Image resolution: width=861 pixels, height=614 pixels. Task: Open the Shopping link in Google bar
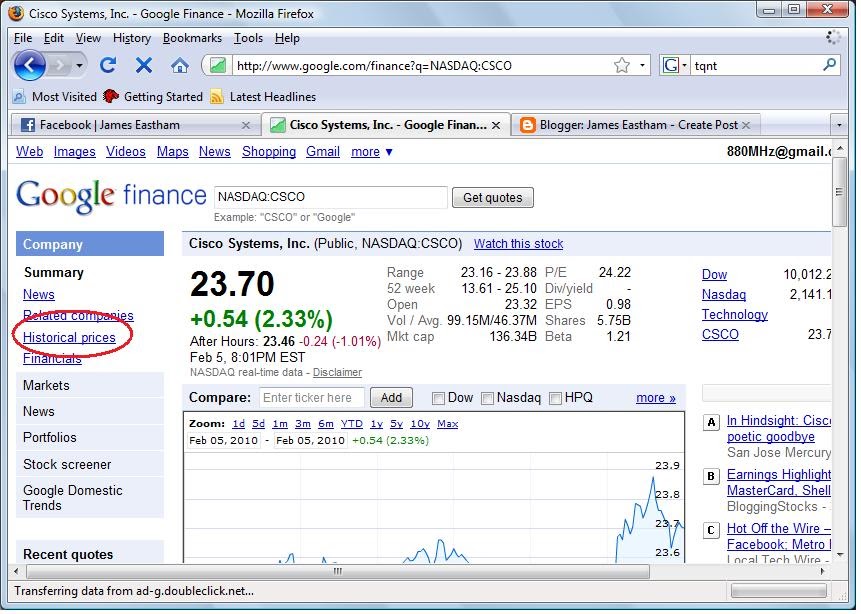coord(269,152)
